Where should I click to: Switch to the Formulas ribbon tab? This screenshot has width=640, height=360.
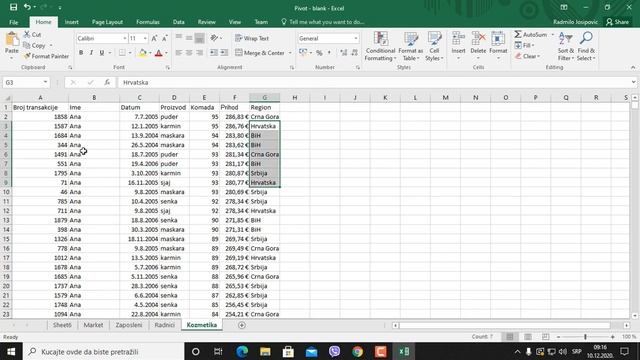click(148, 22)
